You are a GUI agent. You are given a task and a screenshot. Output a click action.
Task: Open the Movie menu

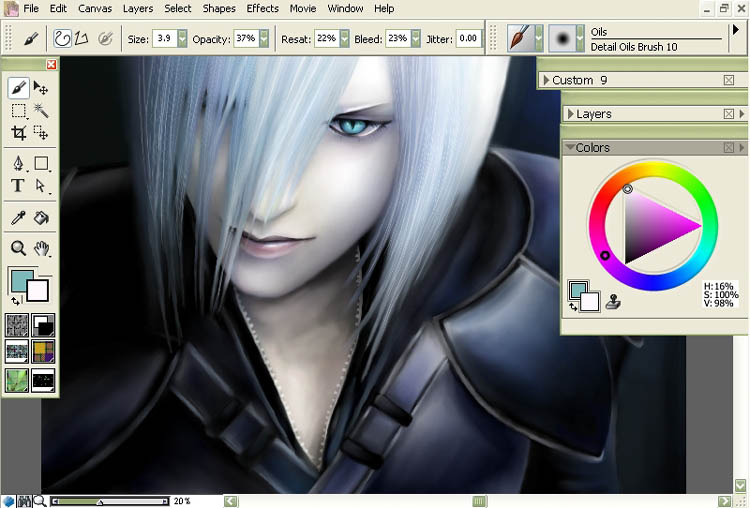303,9
